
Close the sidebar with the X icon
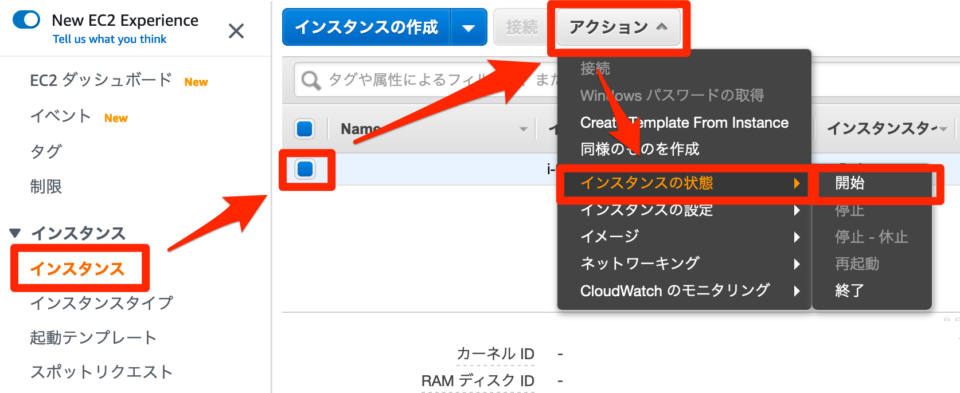(x=236, y=31)
